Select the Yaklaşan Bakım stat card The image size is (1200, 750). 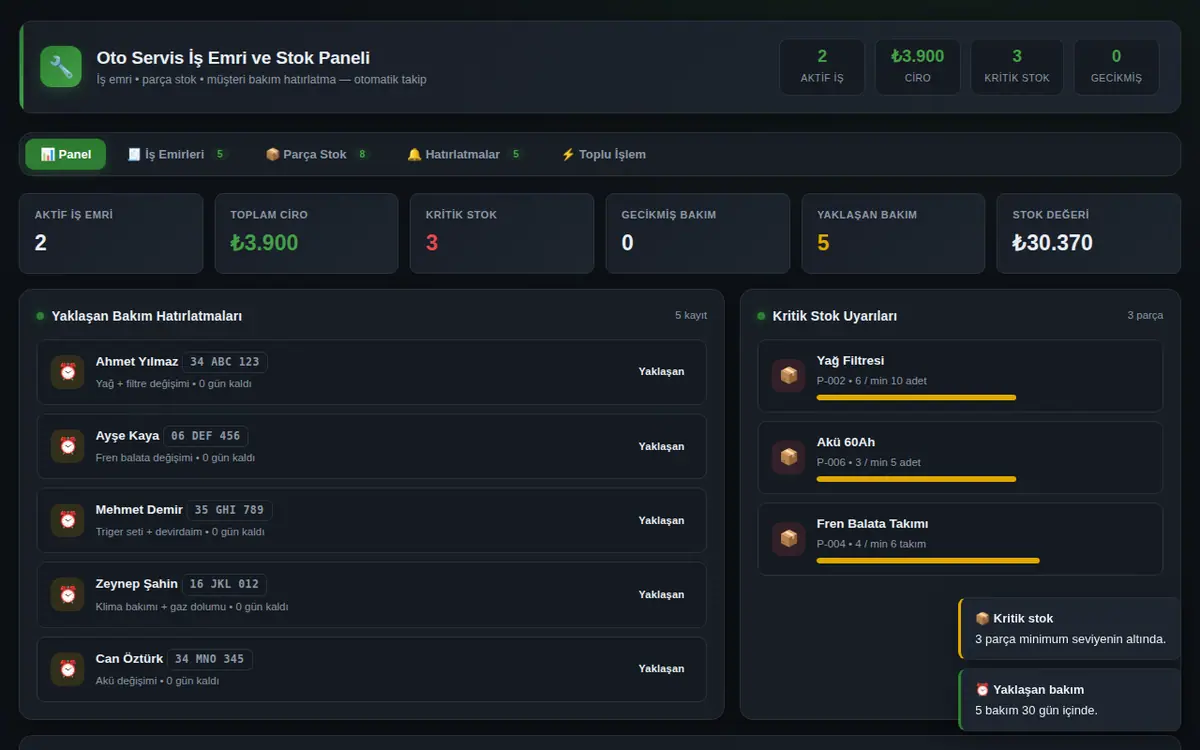click(893, 233)
